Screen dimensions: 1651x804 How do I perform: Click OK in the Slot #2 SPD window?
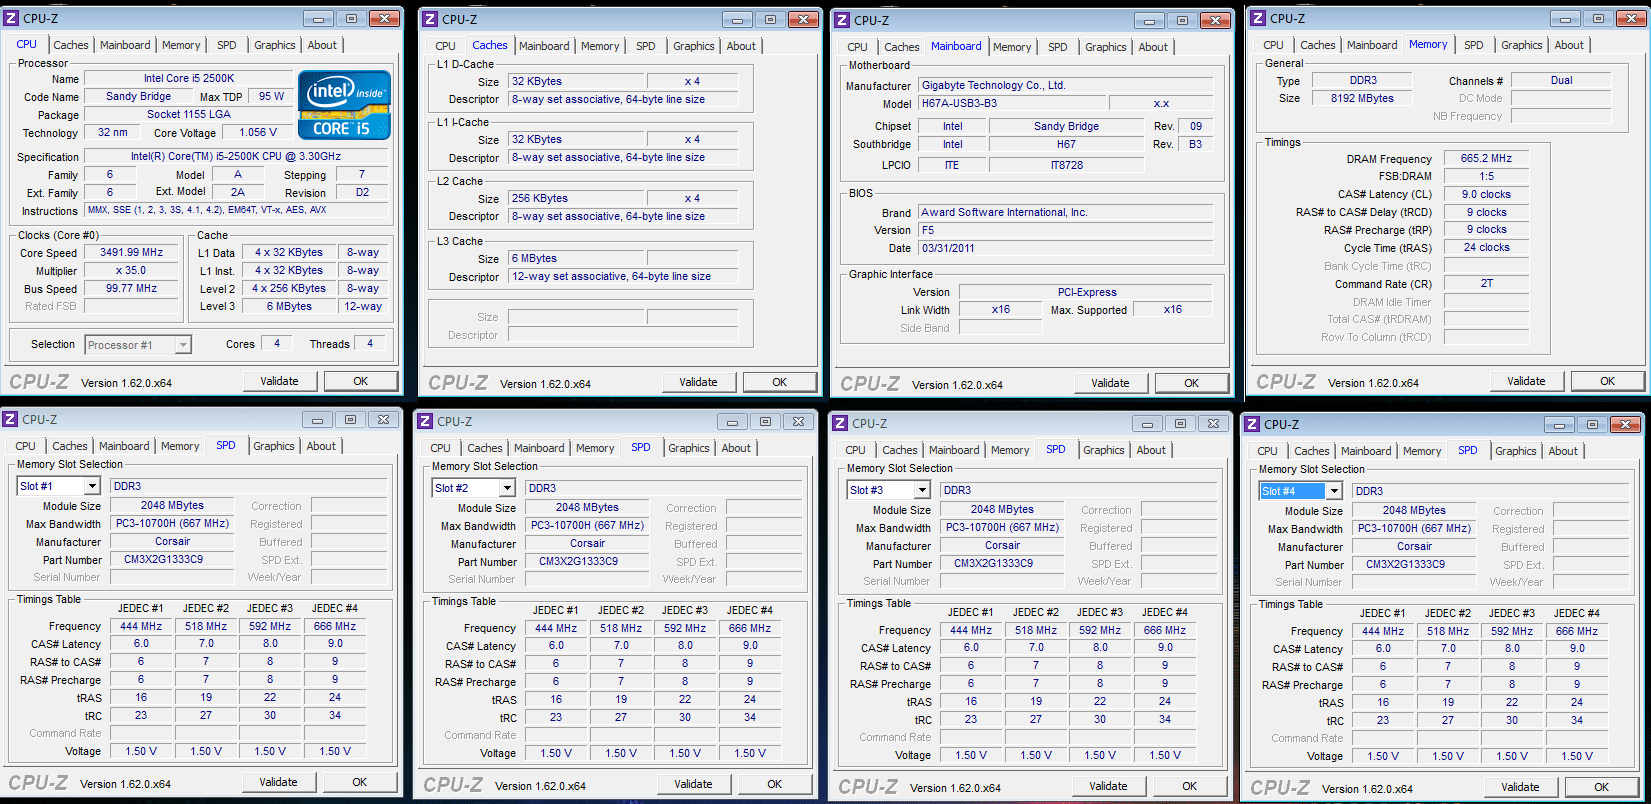(x=775, y=784)
